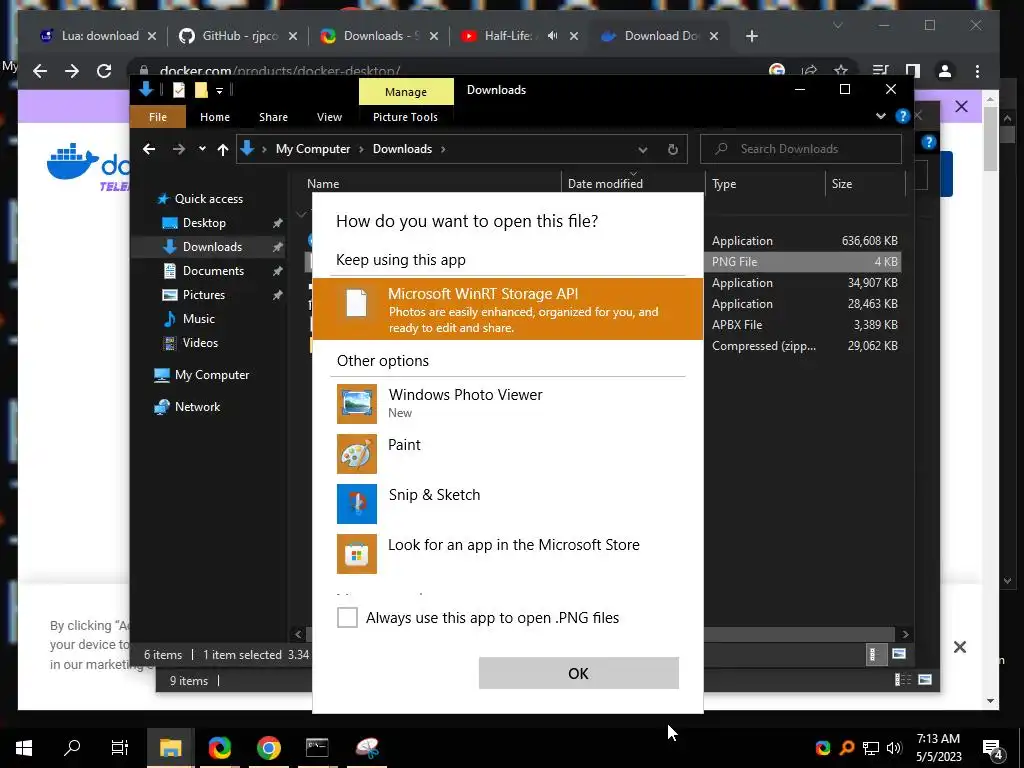
Task: Open Command Prompt from the taskbar
Action: click(317, 748)
